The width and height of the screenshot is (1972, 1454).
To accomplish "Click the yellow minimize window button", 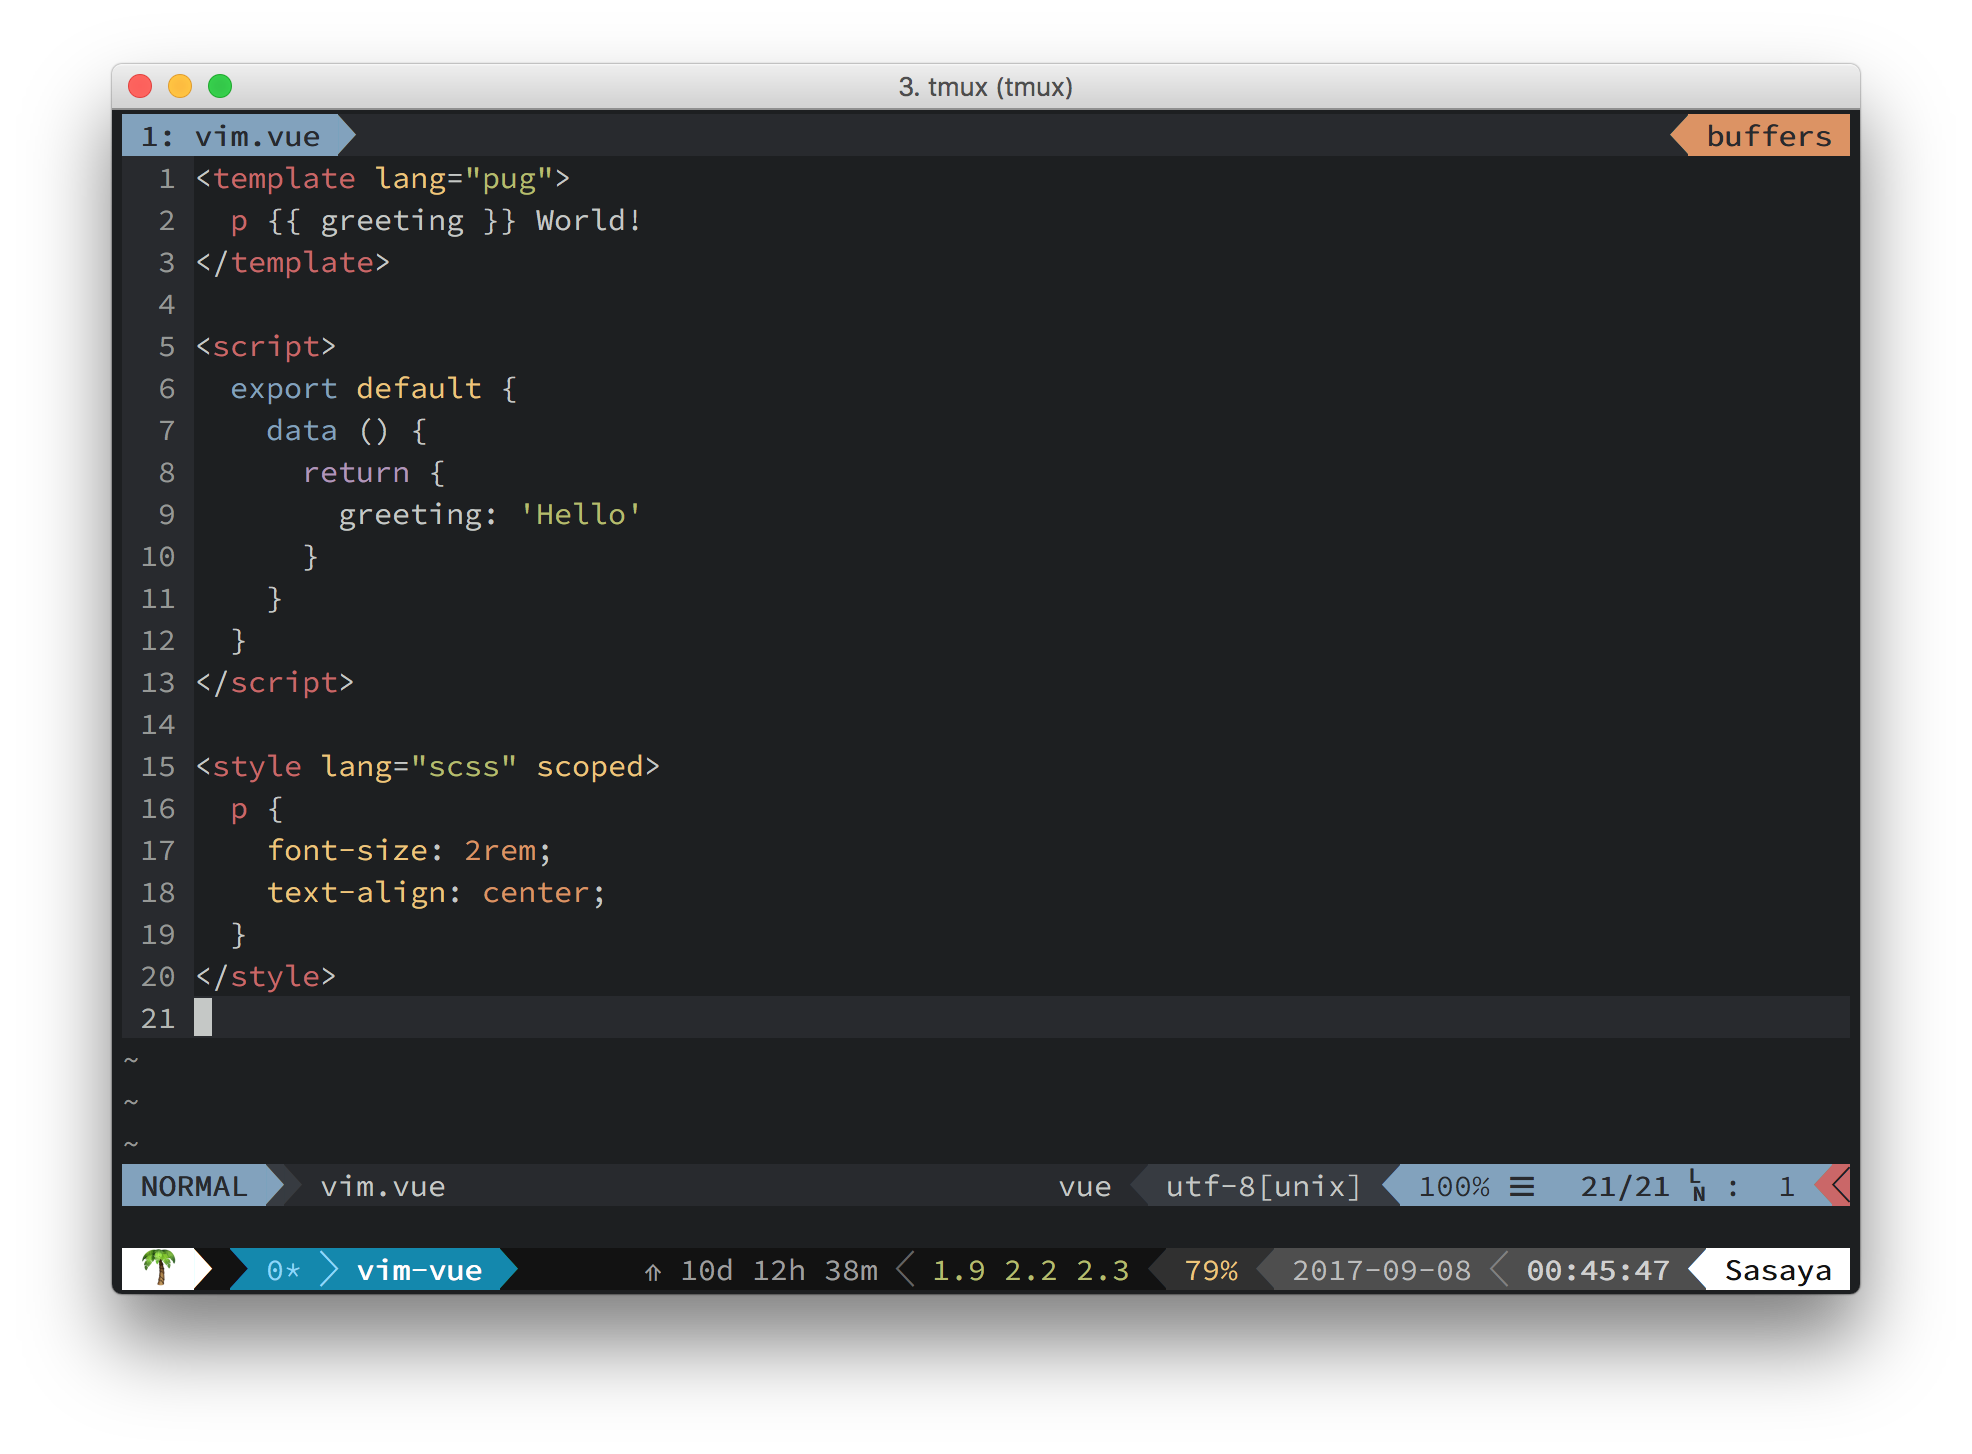I will pos(180,87).
